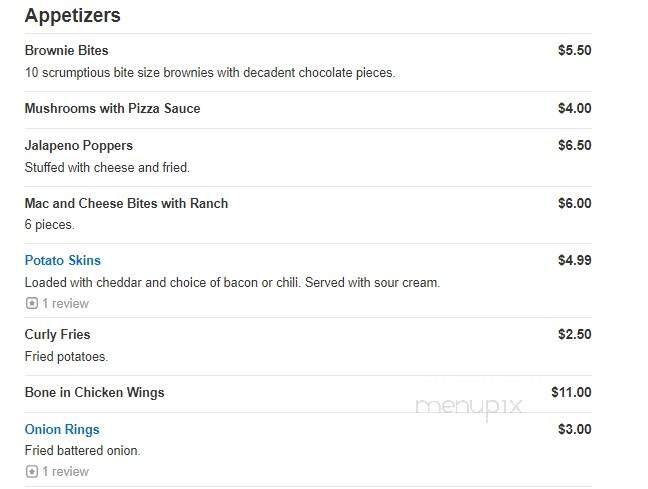648x489 pixels.
Task: Select the Bone in Chicken Wings item
Action: tap(94, 392)
